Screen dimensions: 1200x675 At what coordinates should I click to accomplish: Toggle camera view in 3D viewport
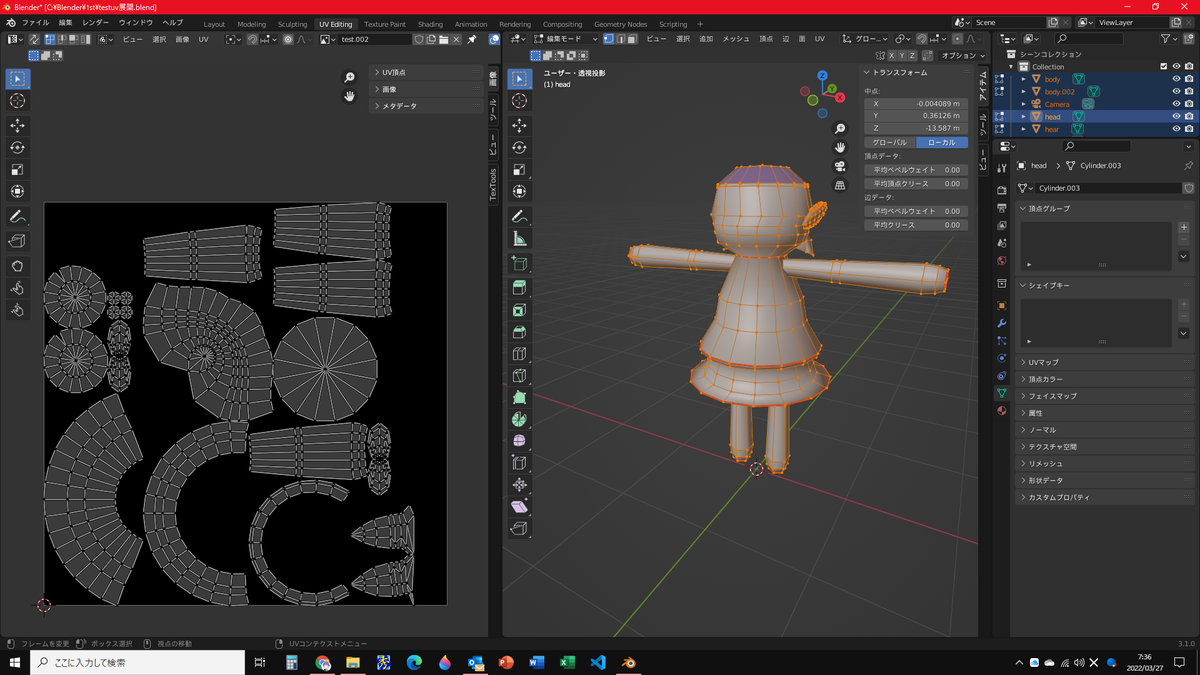[840, 166]
